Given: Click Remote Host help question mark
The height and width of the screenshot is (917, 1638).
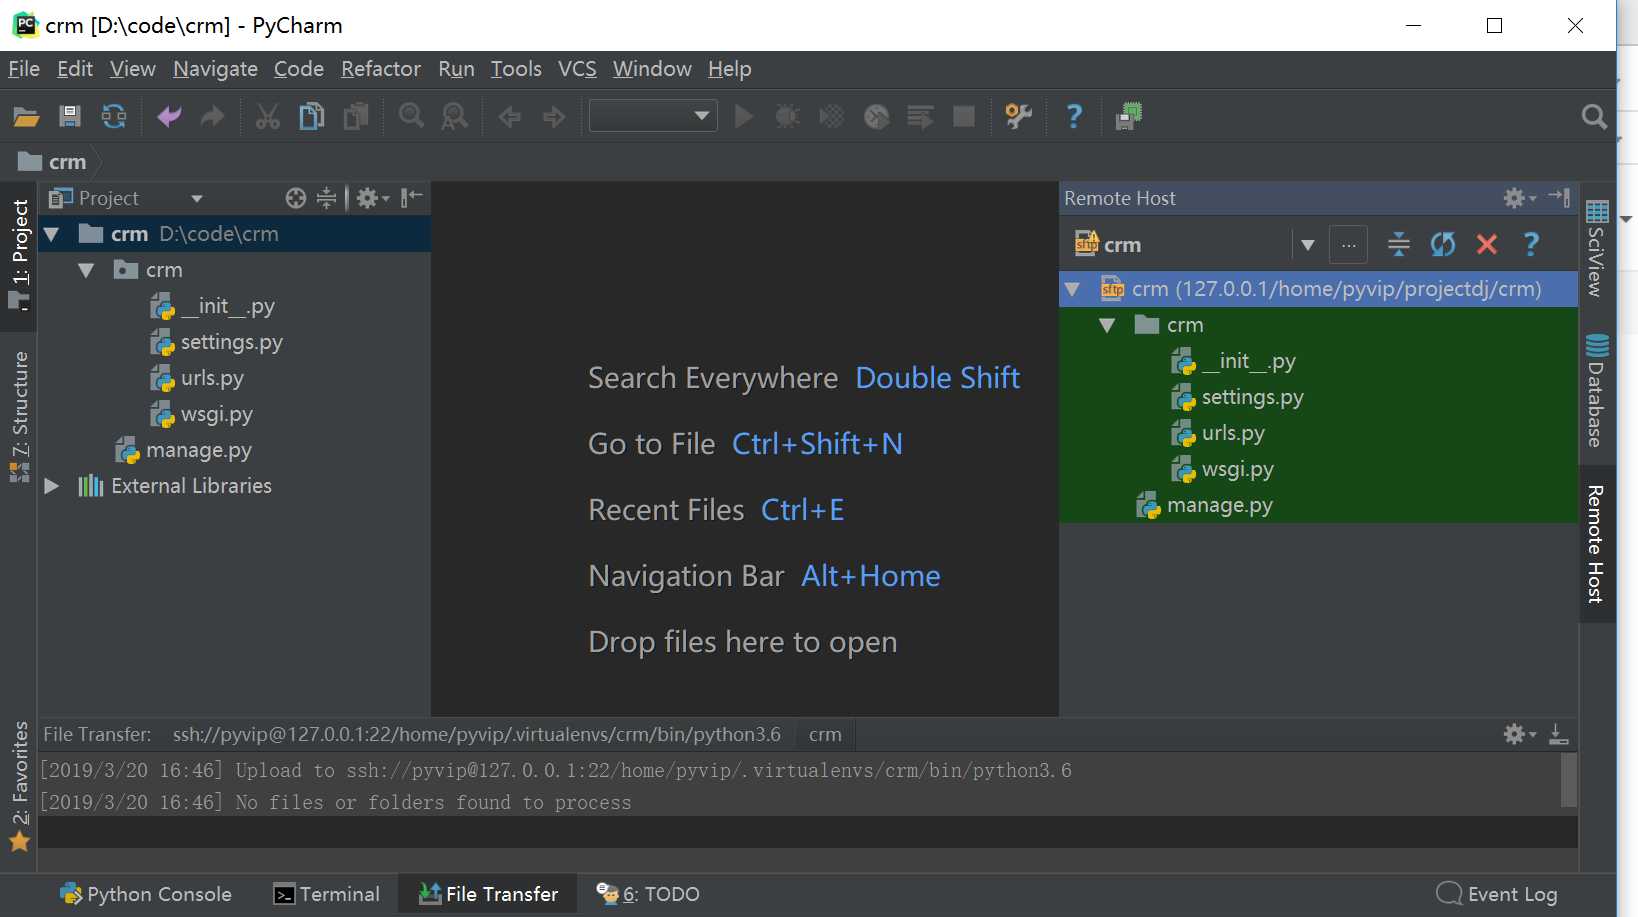Looking at the screenshot, I should click(1531, 244).
